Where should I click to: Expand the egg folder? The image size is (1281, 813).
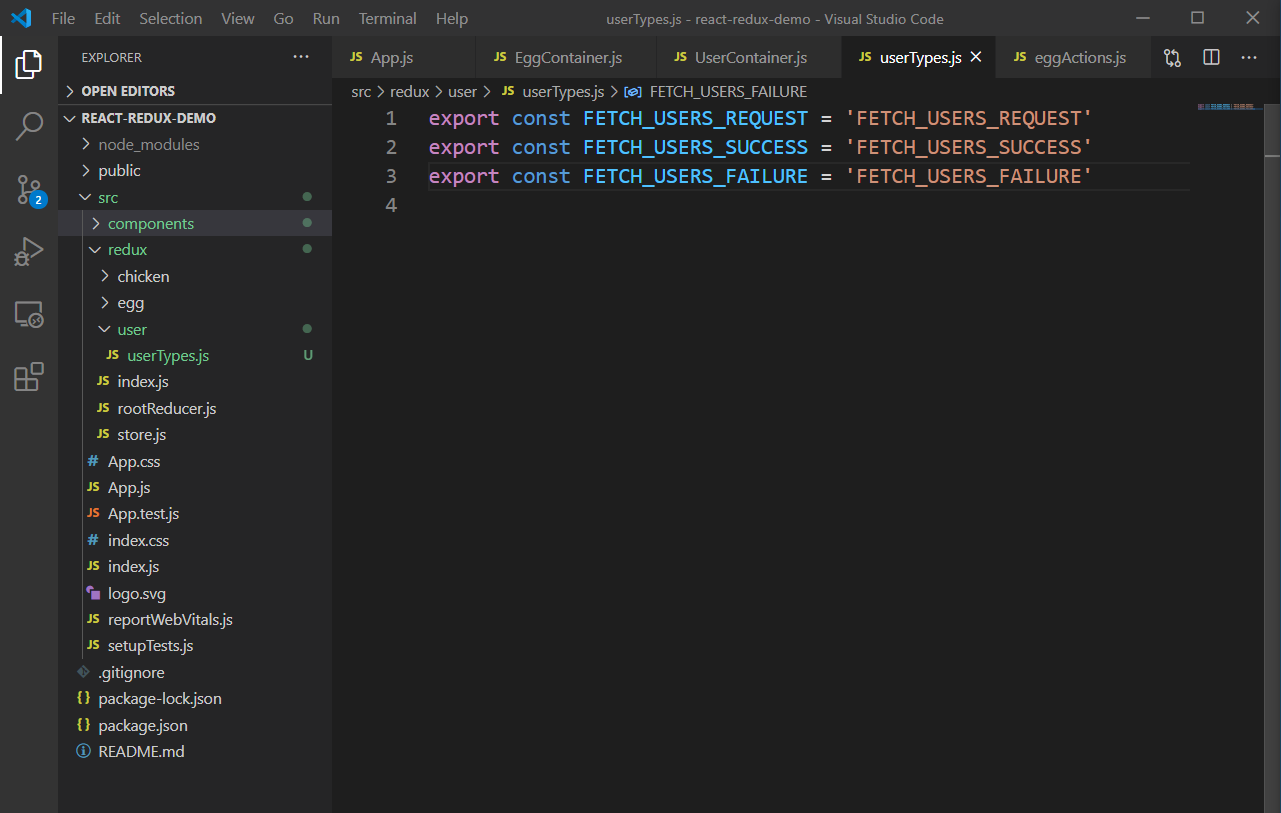[195, 302]
